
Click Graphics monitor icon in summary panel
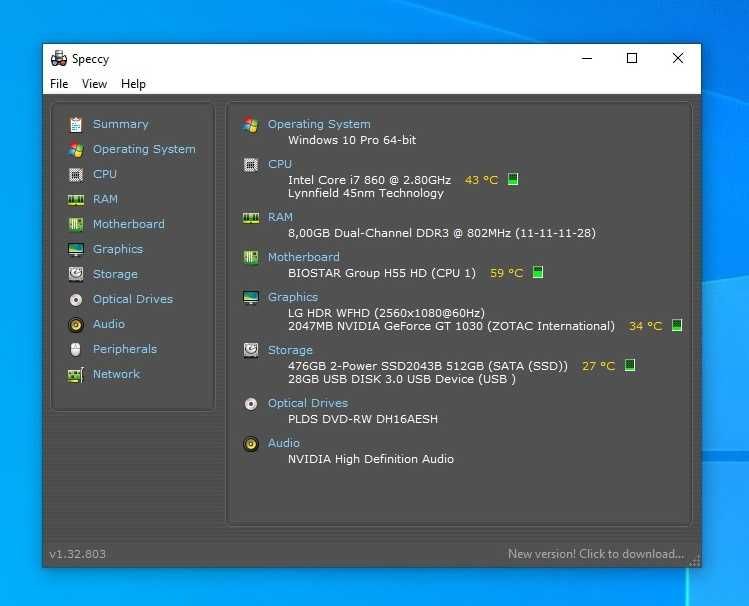[x=251, y=298]
